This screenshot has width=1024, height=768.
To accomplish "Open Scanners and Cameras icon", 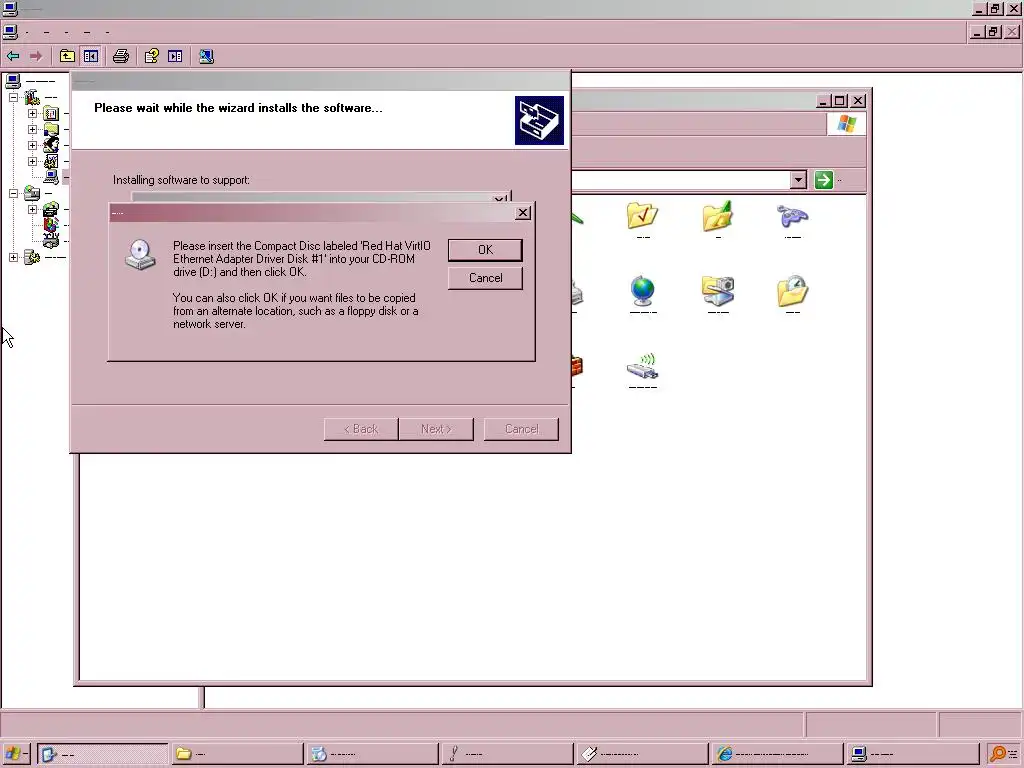I will [x=718, y=291].
